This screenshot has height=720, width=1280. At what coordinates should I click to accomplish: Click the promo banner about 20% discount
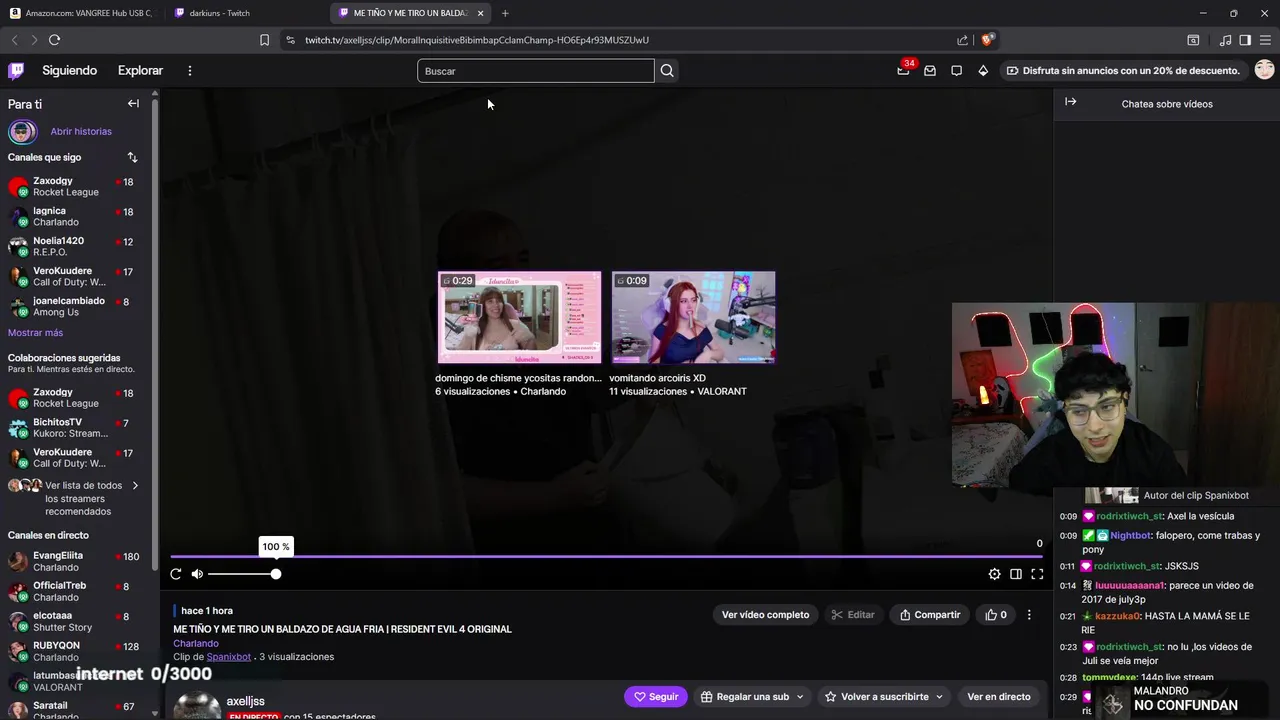tap(1123, 71)
